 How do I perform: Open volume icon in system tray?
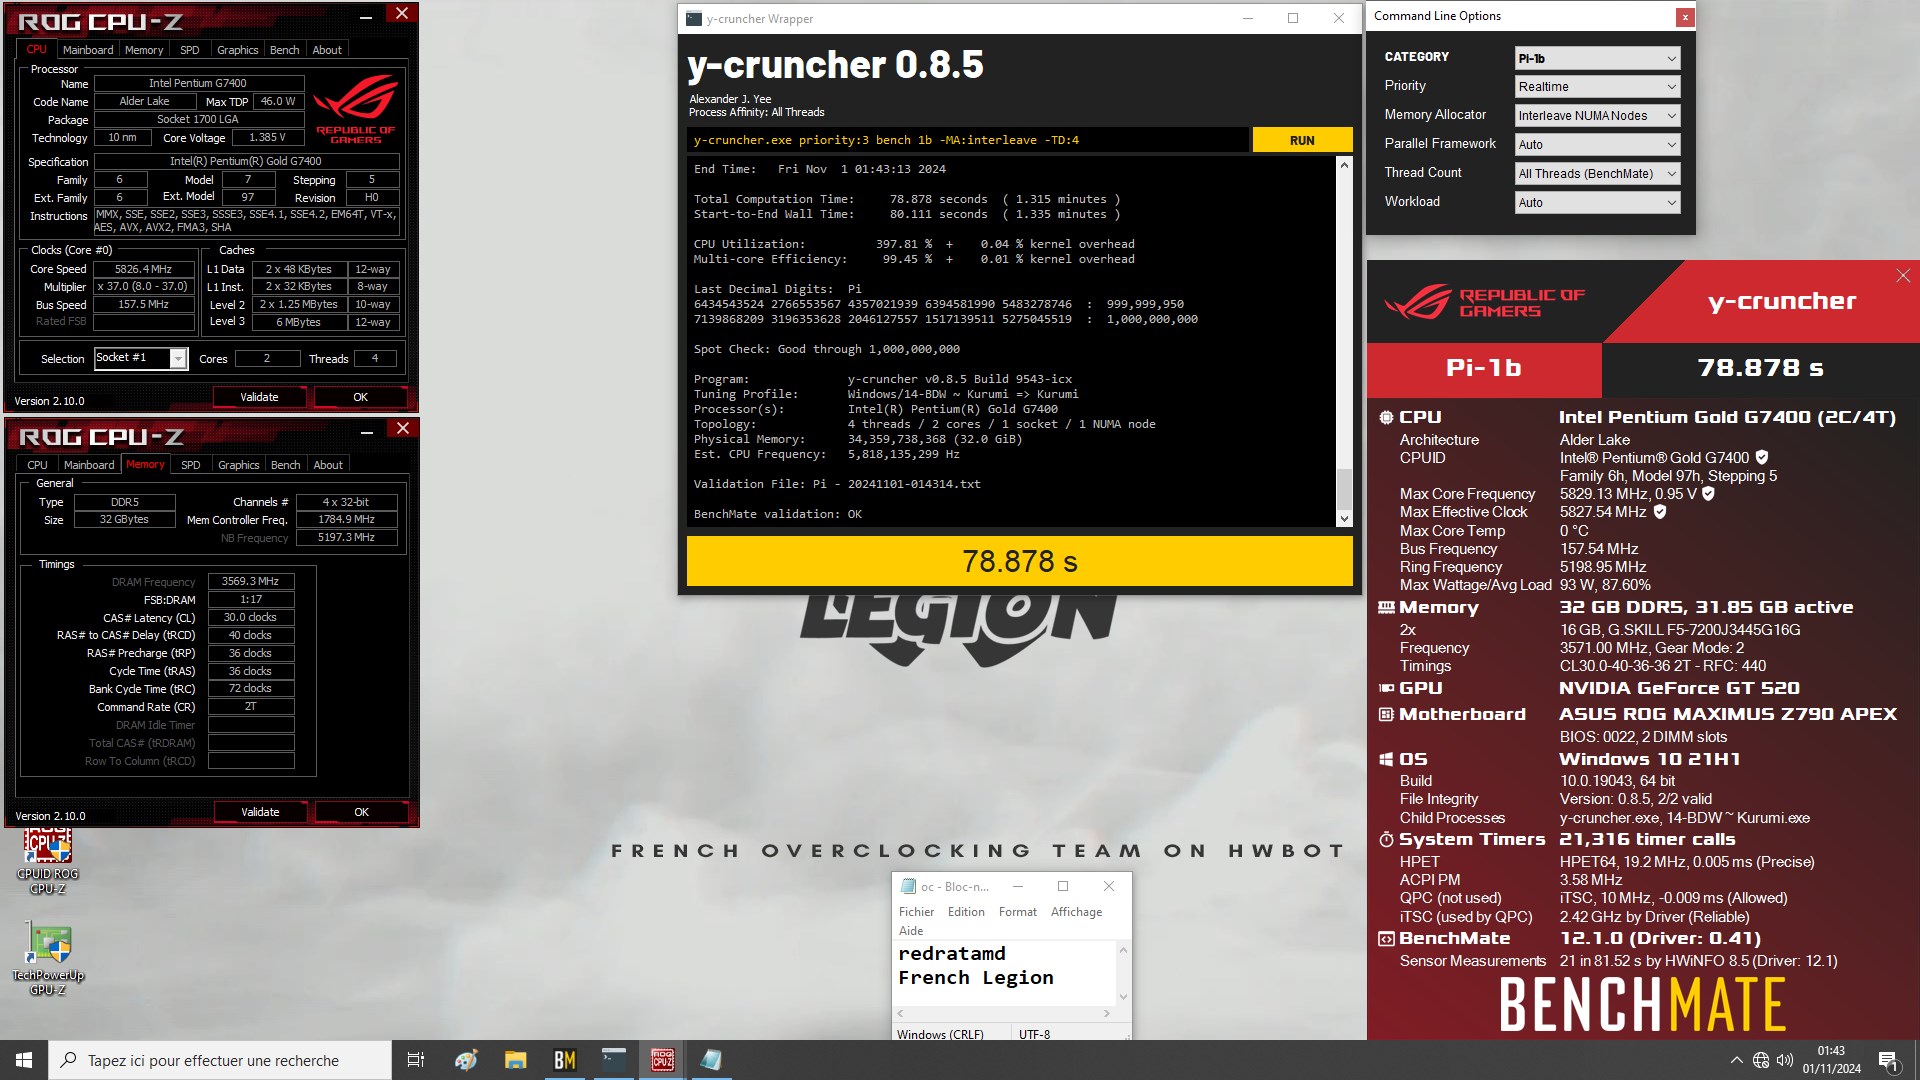(x=1785, y=1060)
